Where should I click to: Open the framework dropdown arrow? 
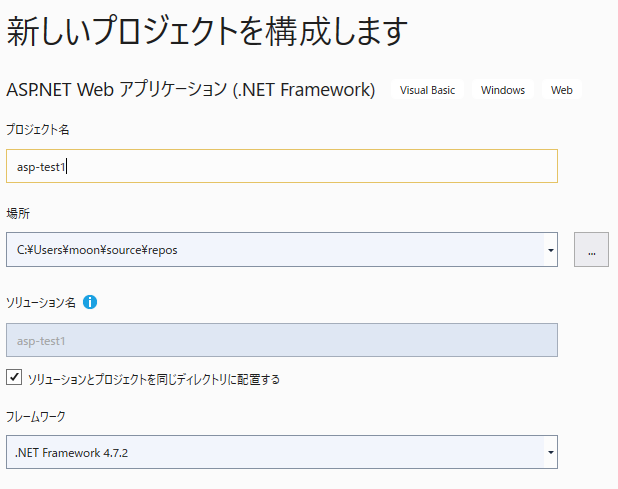[551, 453]
